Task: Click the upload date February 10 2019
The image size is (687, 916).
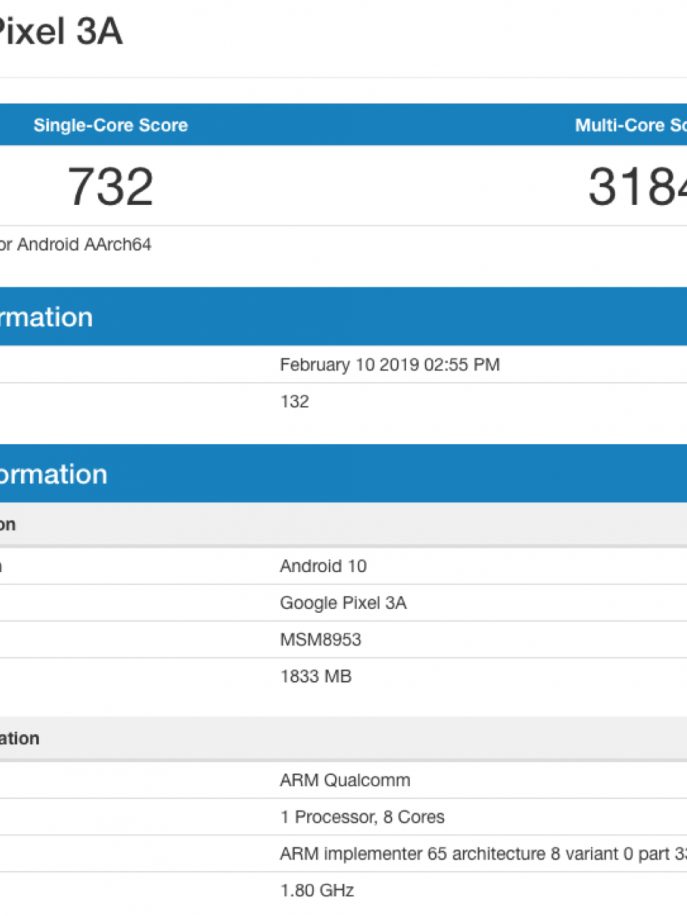Action: pyautogui.click(x=389, y=365)
